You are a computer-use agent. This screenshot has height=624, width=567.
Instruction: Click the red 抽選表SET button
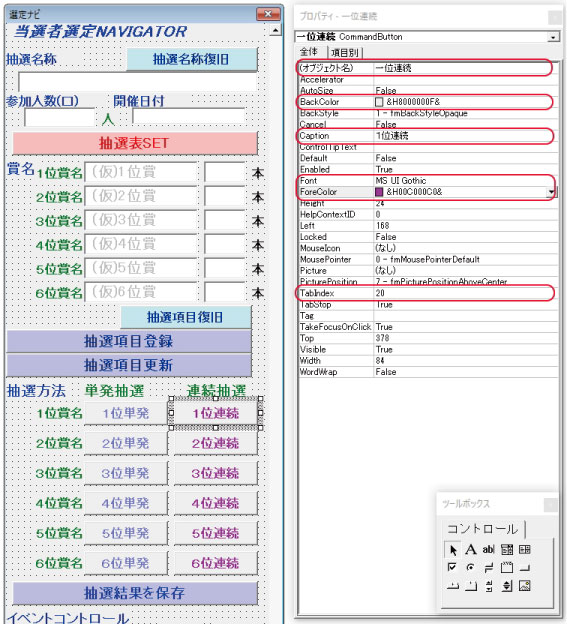pos(135,143)
